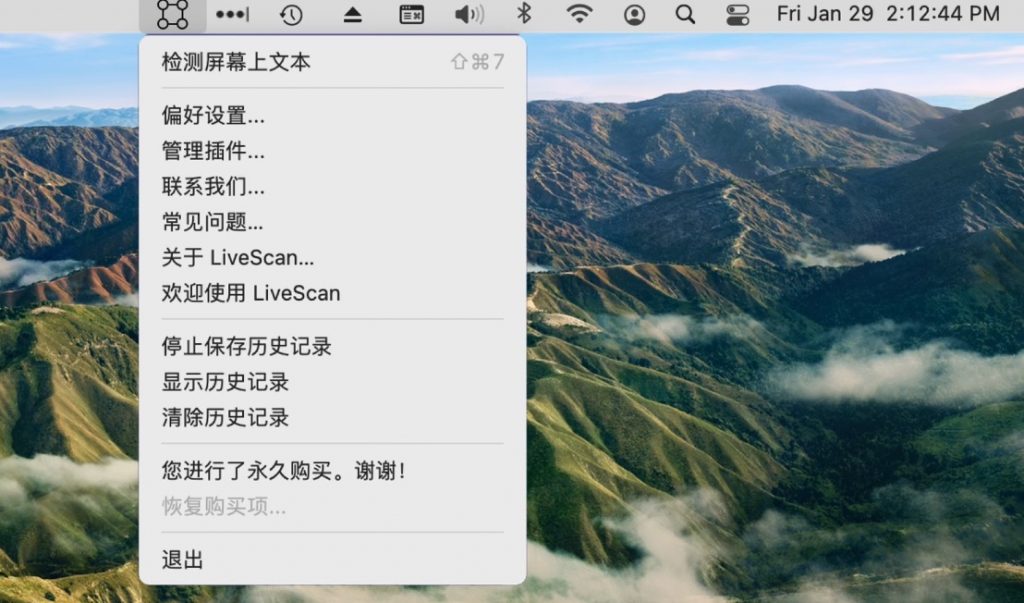Viewport: 1024px width, 603px height.
Task: Open the volume sound icon
Action: [x=470, y=14]
